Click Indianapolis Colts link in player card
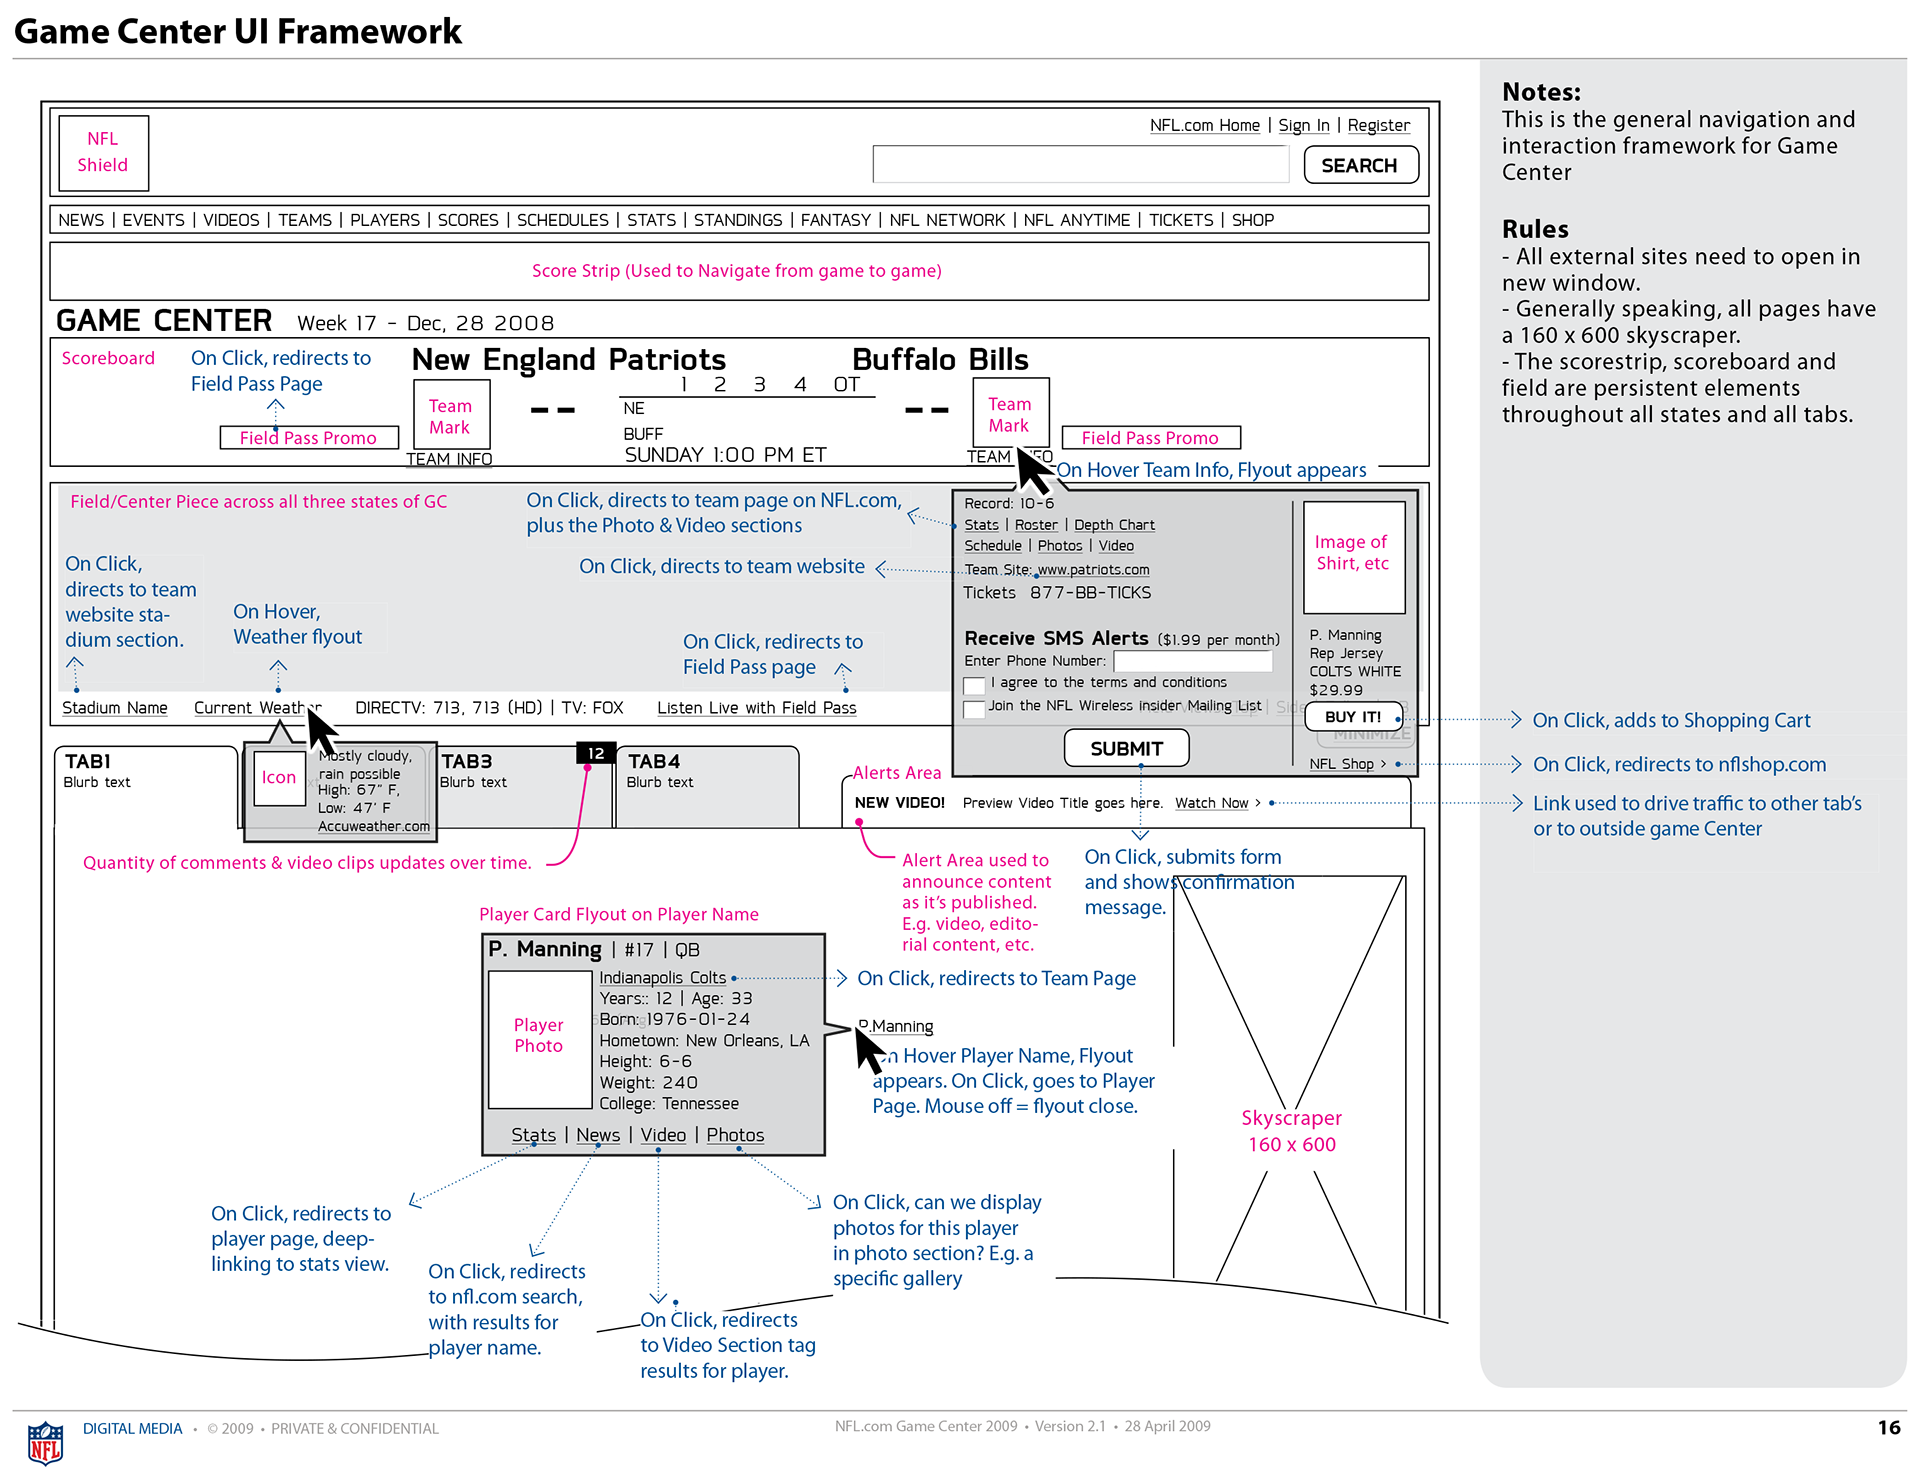Screen dimensions: 1920x1469 pos(663,978)
